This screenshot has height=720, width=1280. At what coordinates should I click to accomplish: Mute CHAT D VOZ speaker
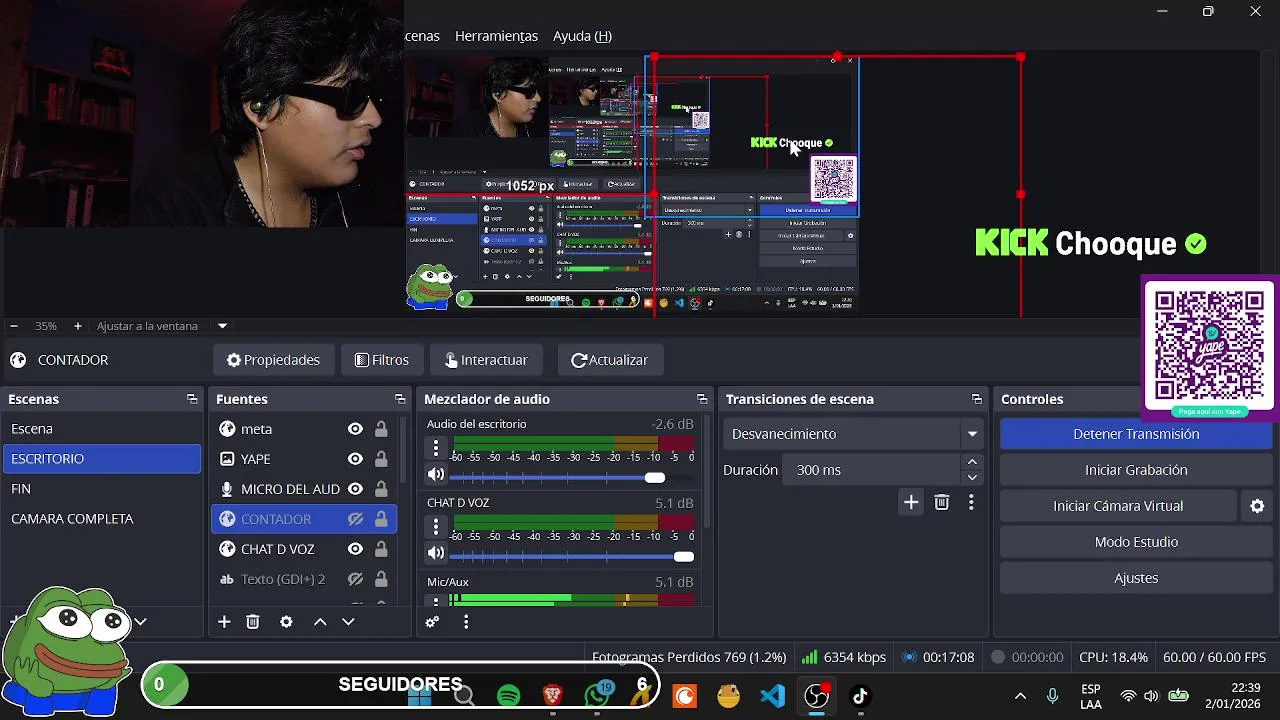[436, 553]
